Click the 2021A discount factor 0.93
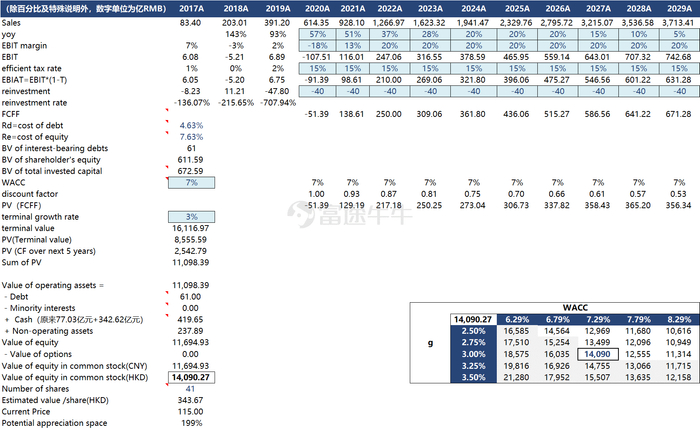Image resolution: width=700 pixels, height=429 pixels. (x=352, y=194)
